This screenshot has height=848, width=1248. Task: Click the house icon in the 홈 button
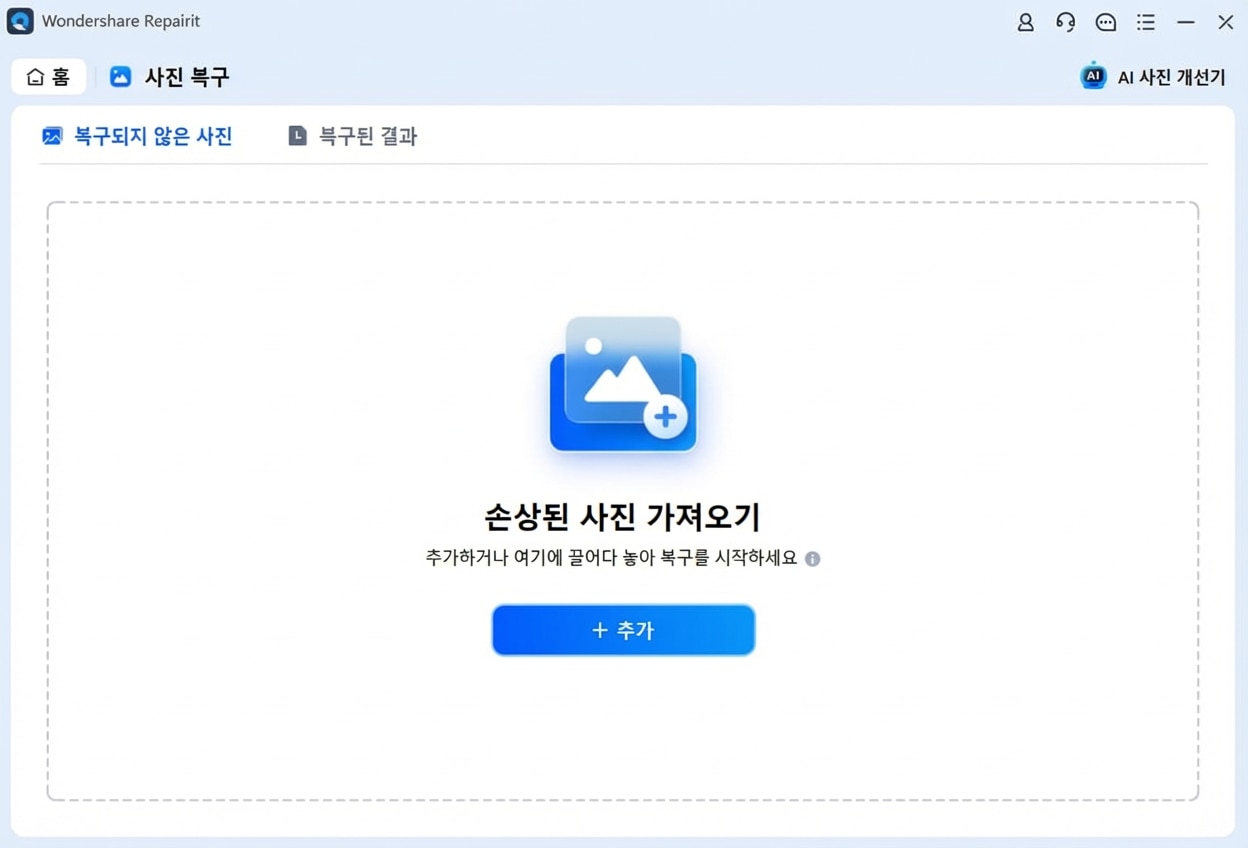(x=35, y=77)
